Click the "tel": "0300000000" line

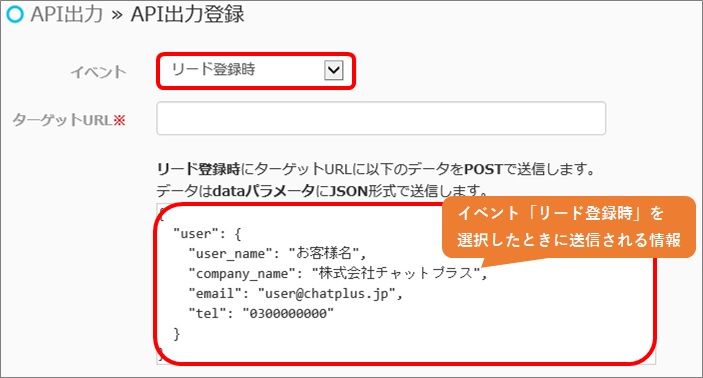click(x=261, y=313)
